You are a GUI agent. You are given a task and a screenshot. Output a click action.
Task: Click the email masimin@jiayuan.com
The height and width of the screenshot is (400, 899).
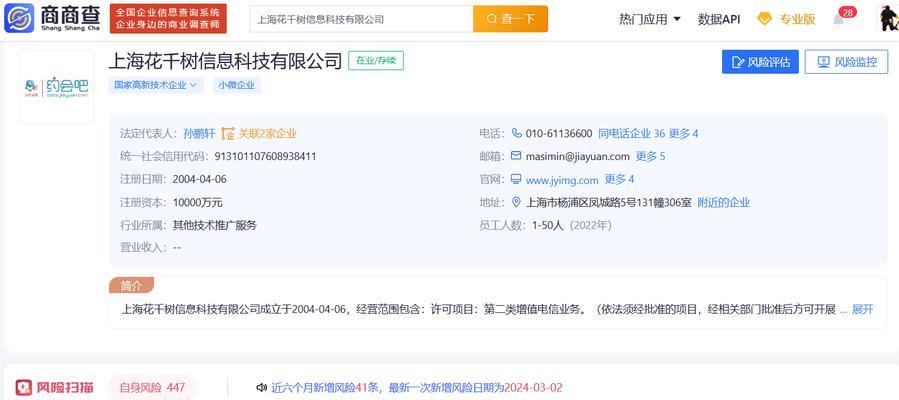pyautogui.click(x=577, y=156)
